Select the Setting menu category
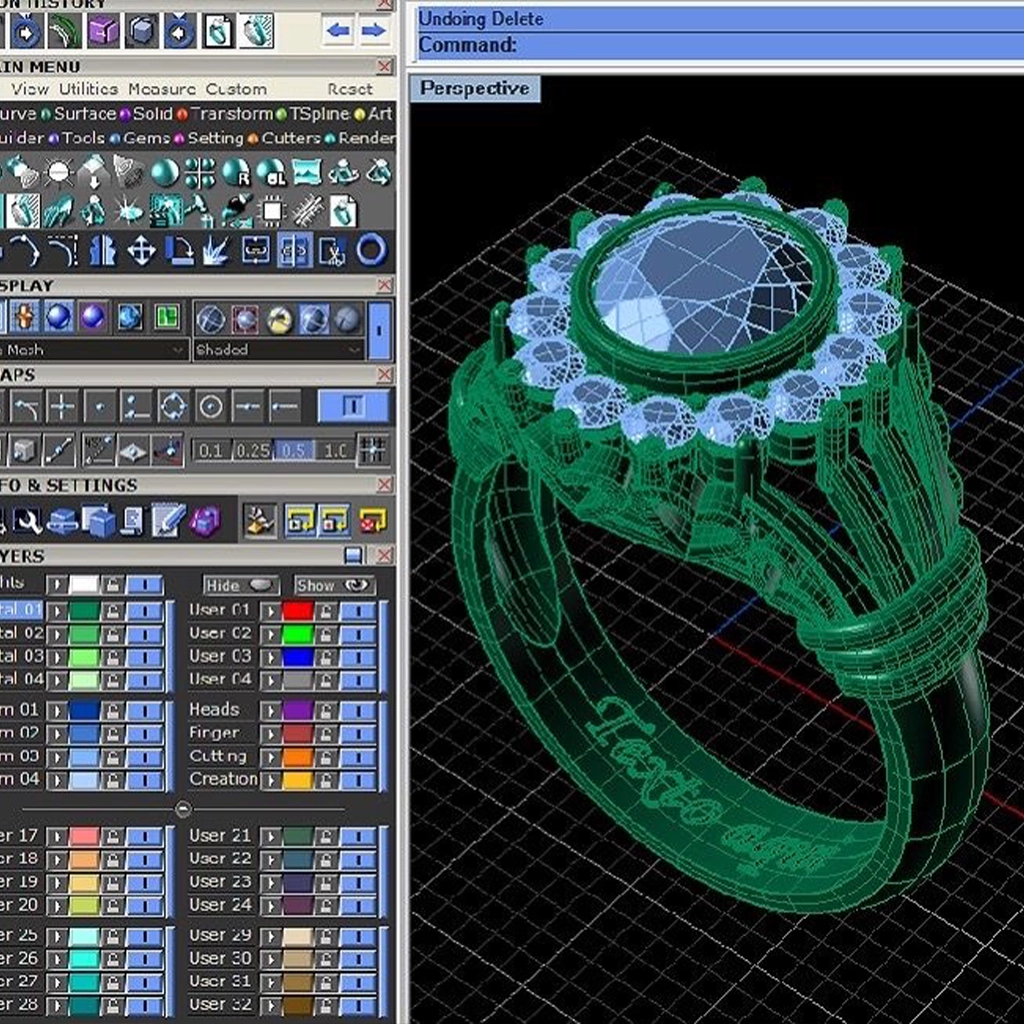Screen dimensions: 1024x1024 click(216, 138)
